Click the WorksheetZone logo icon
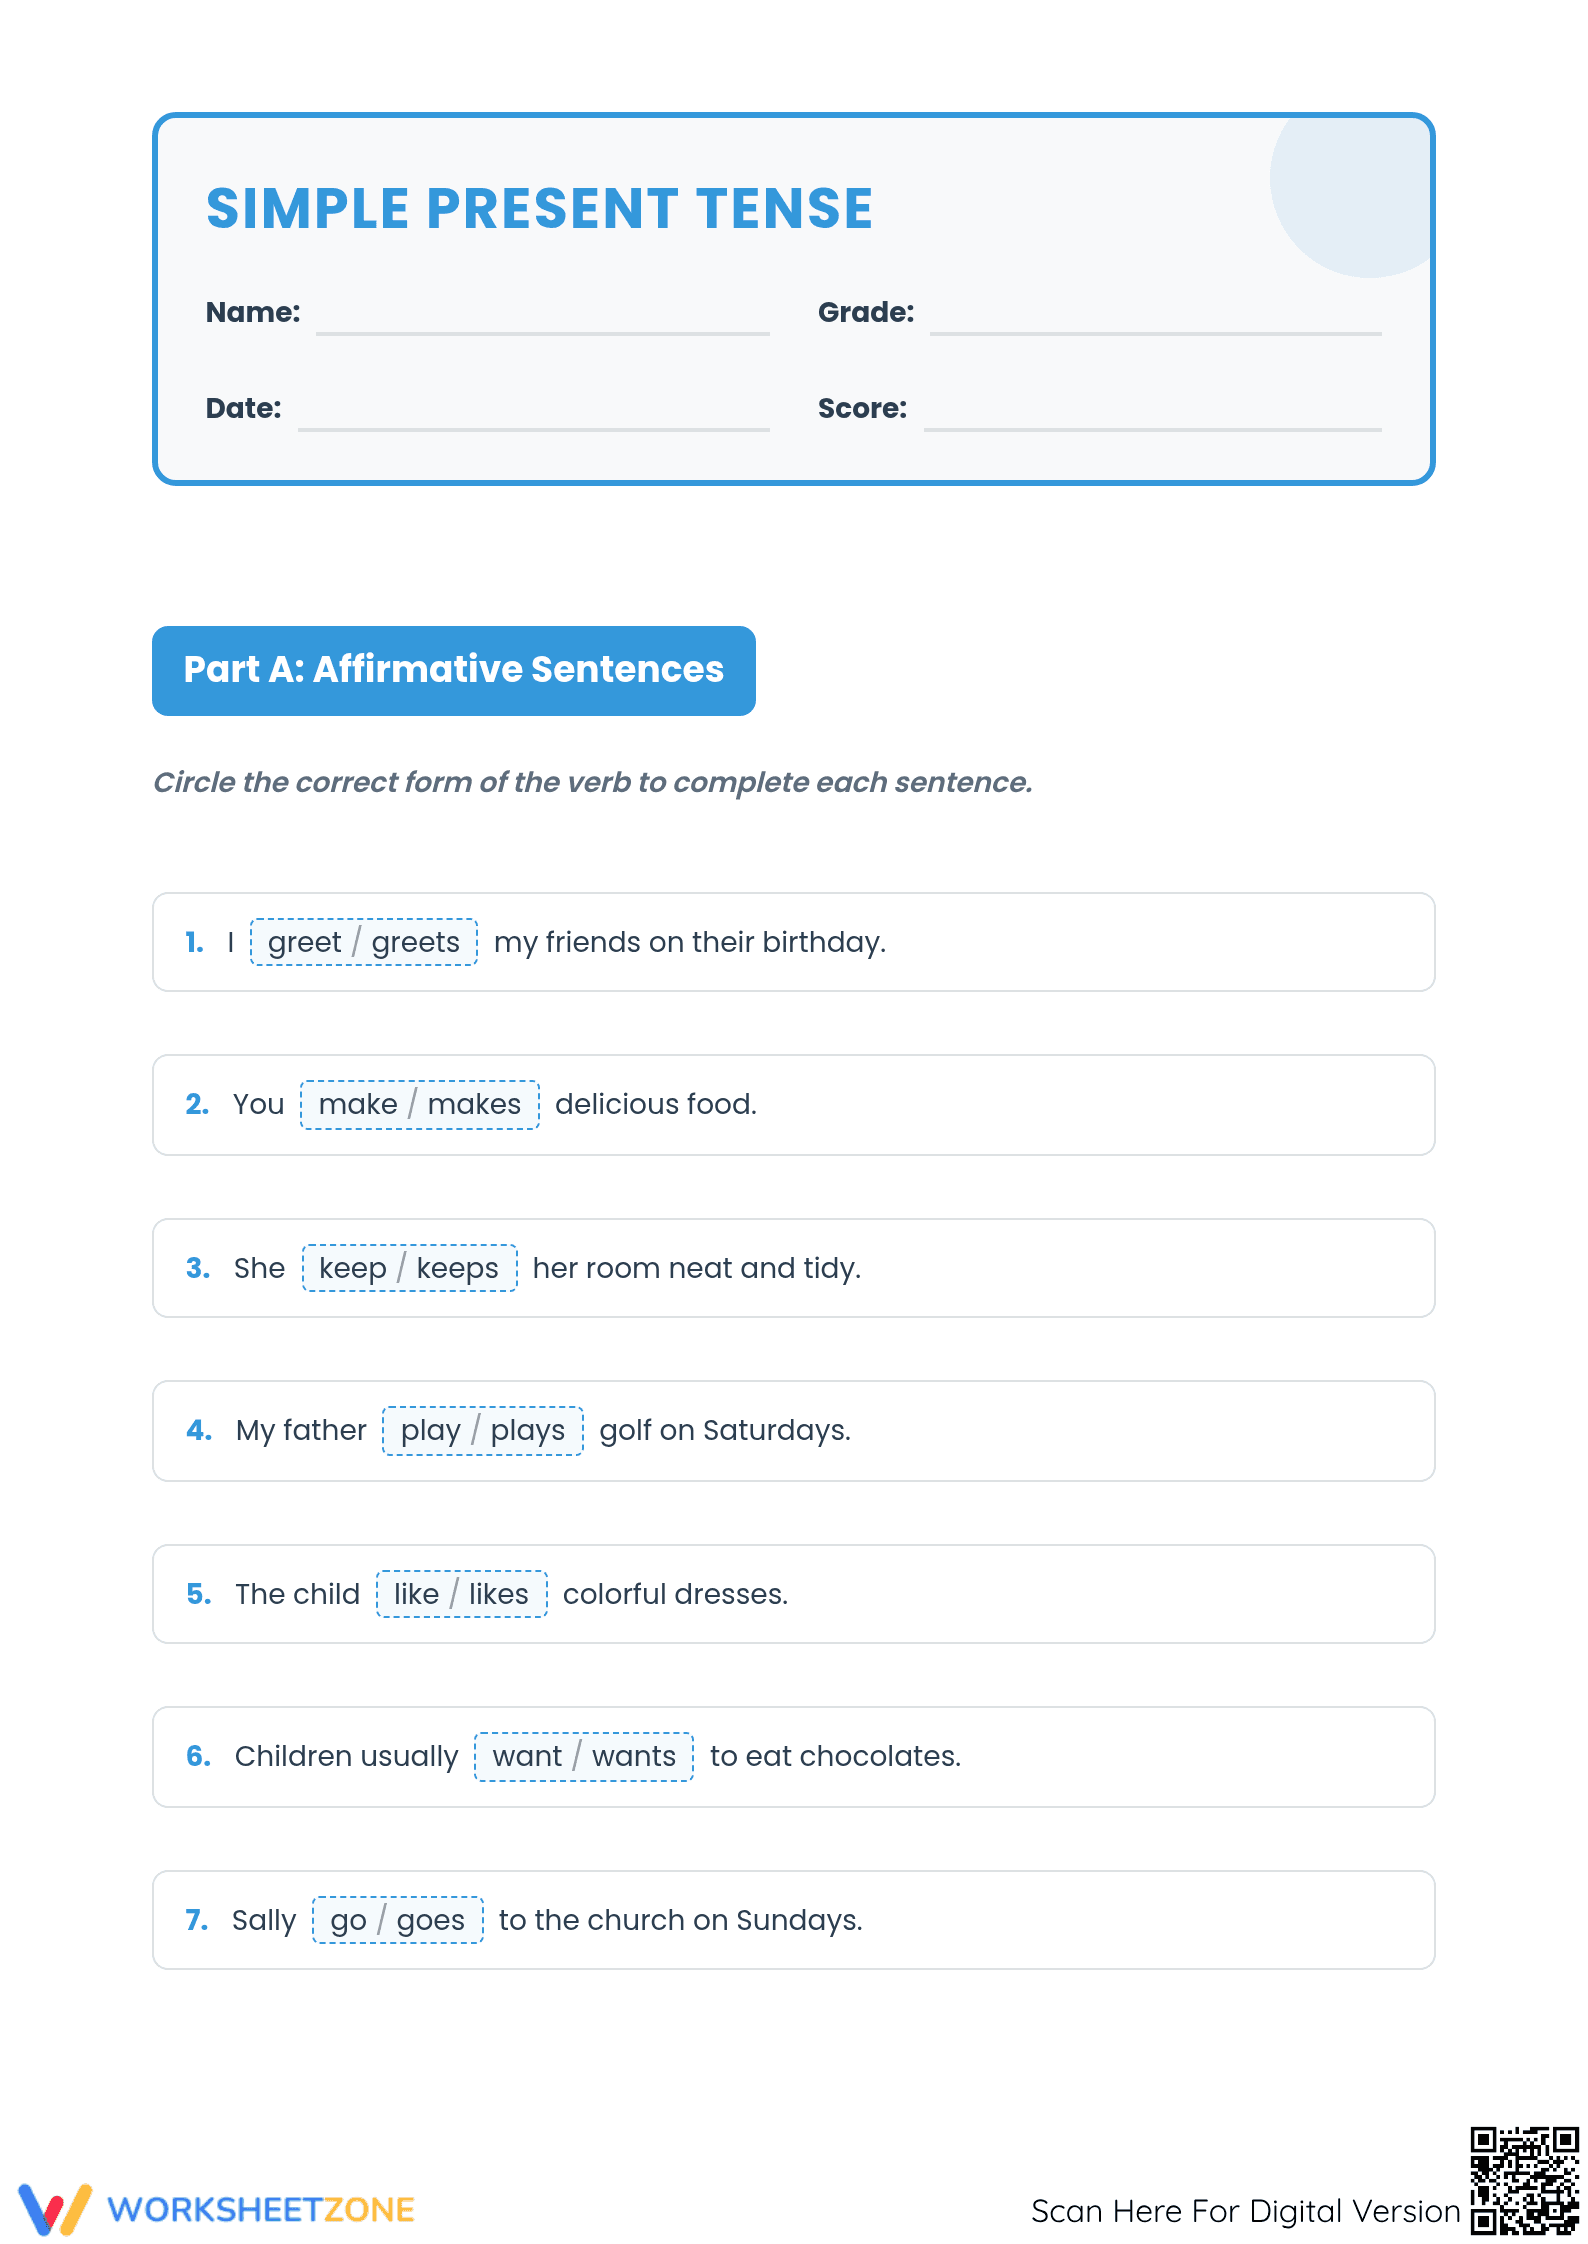The image size is (1588, 2244). click(55, 2208)
